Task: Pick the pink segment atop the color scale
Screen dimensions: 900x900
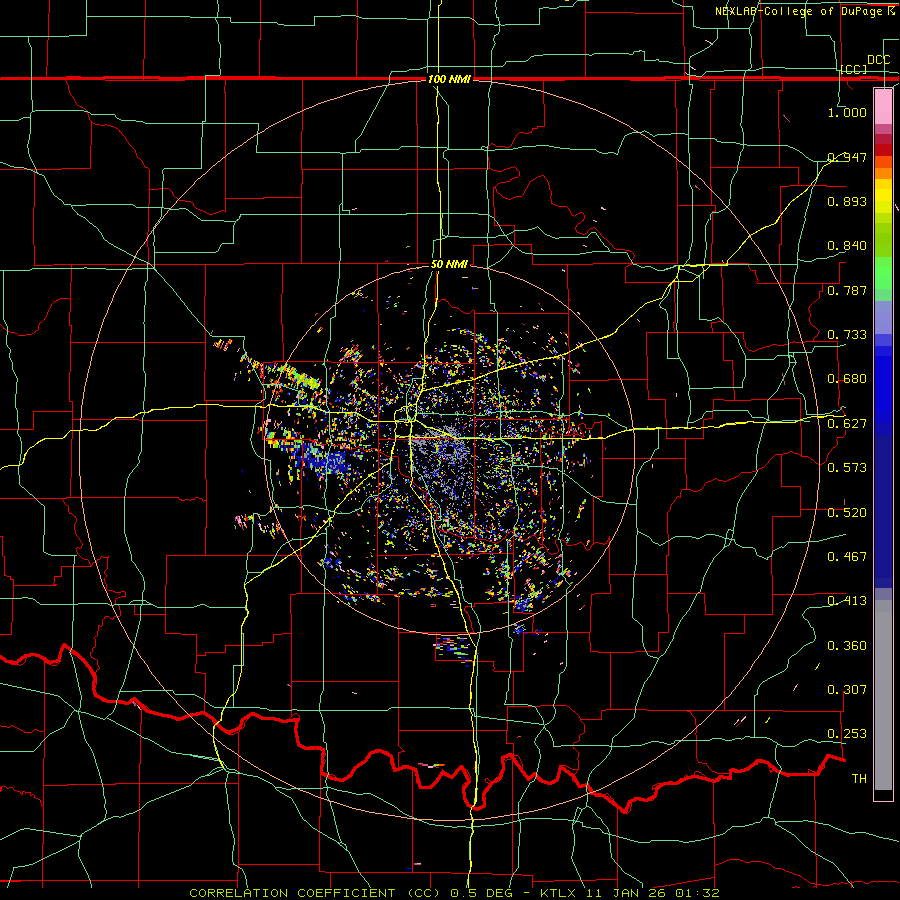Action: pos(883,106)
